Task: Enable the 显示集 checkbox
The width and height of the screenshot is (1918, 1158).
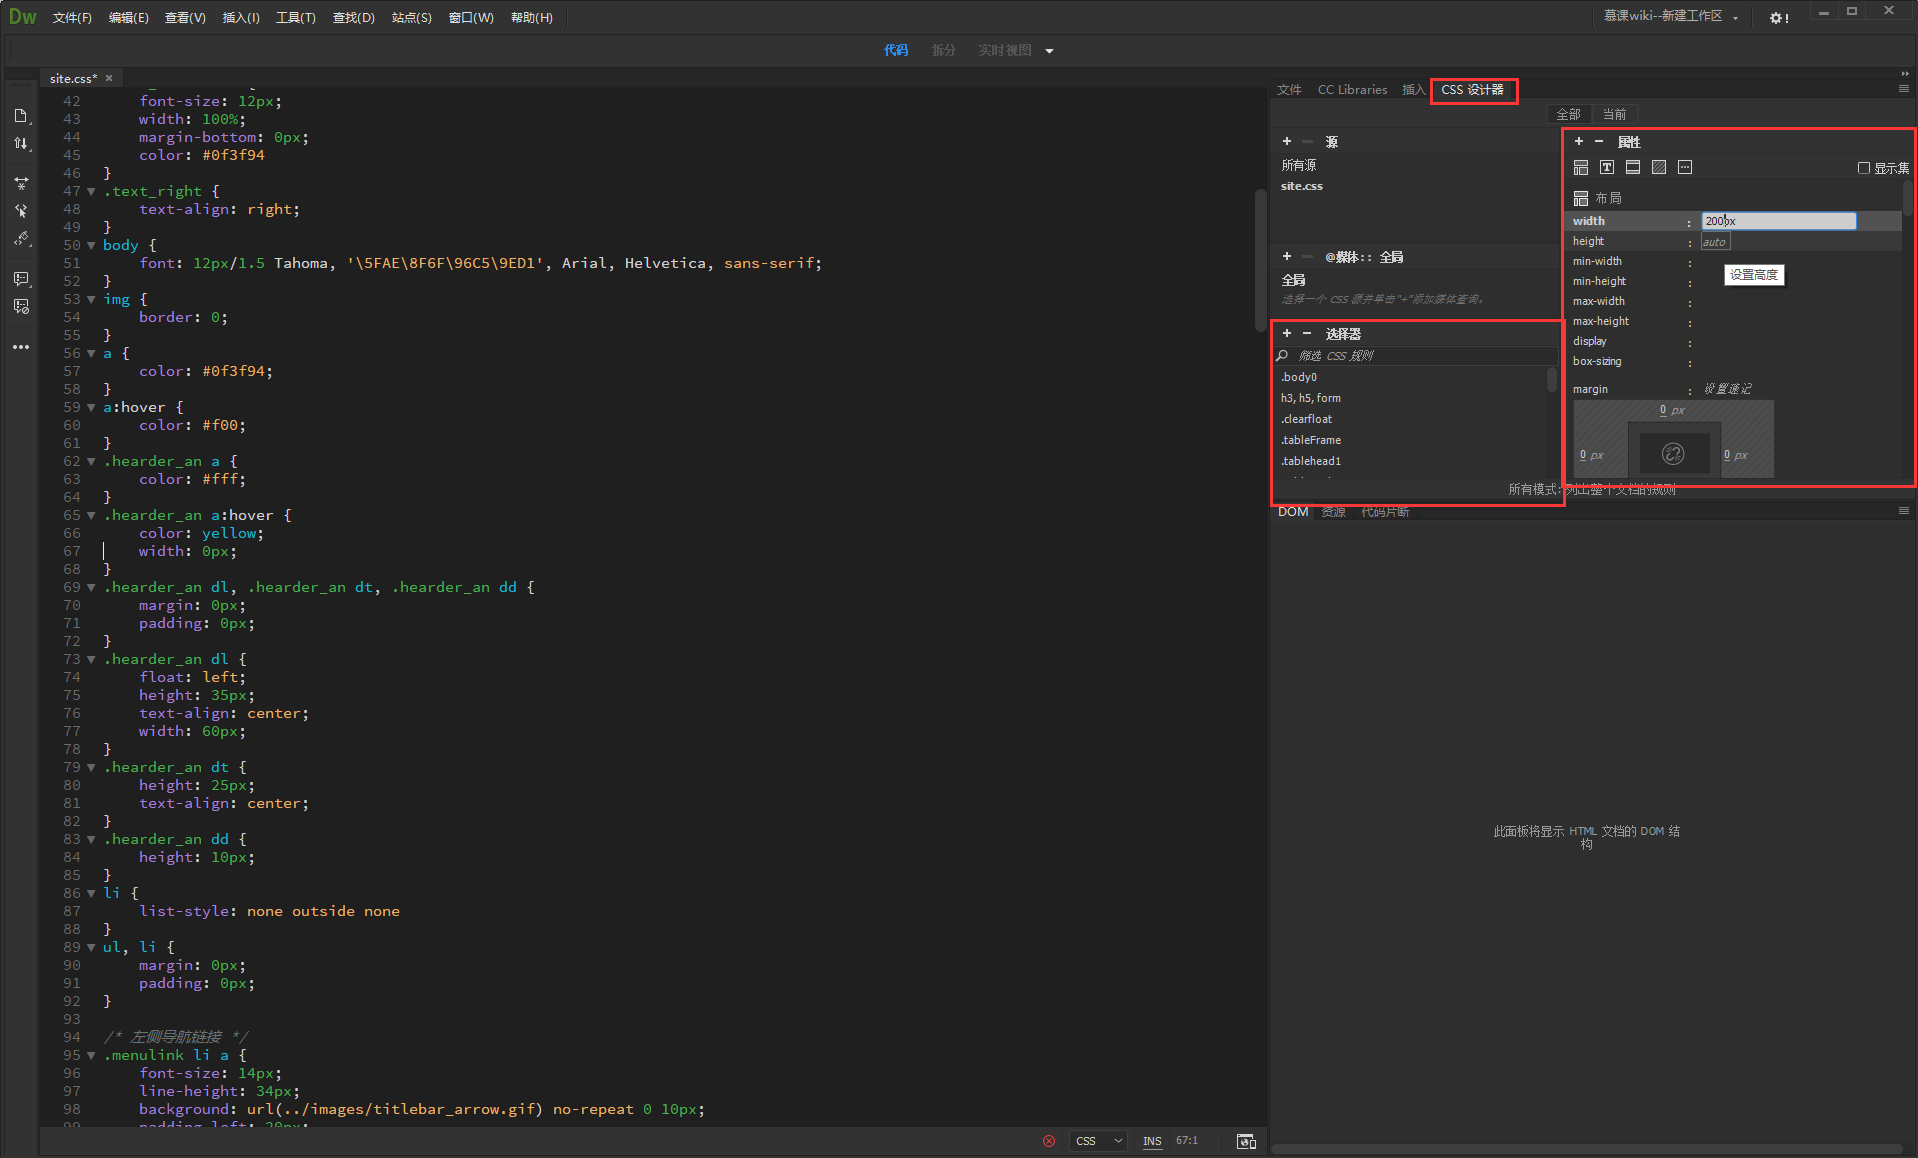Action: (1864, 168)
